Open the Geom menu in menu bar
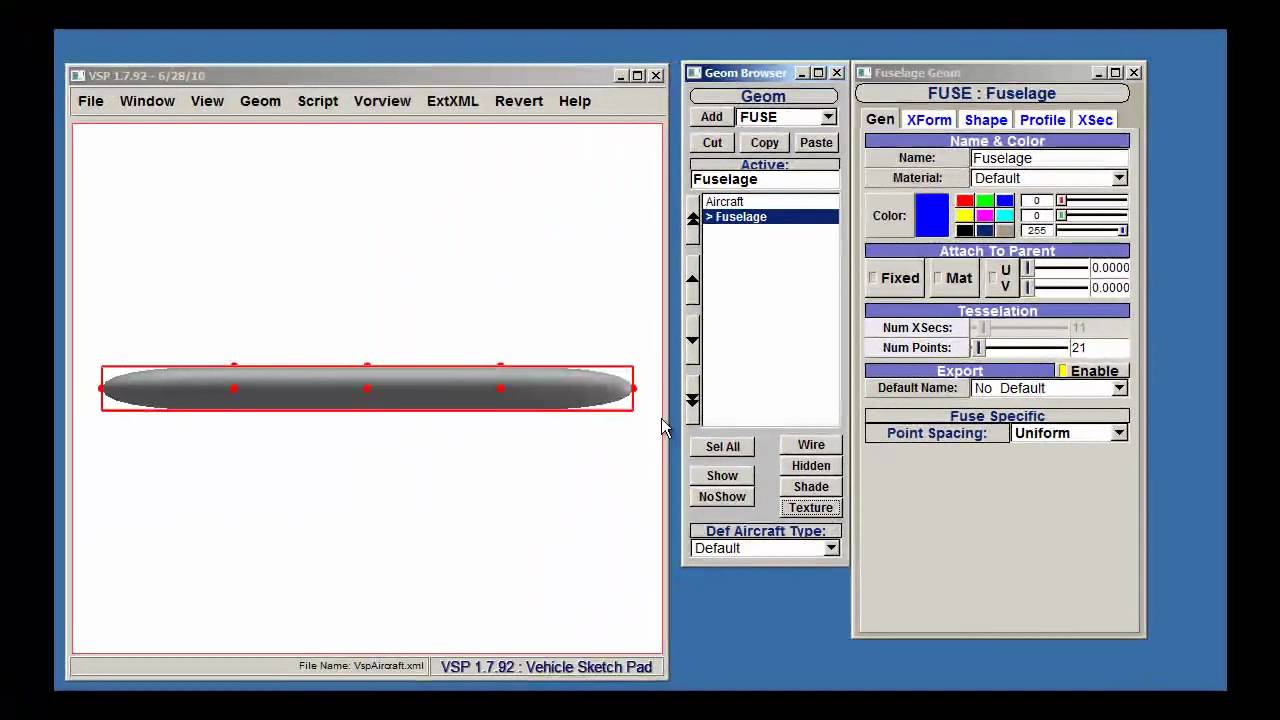The image size is (1280, 720). [260, 101]
